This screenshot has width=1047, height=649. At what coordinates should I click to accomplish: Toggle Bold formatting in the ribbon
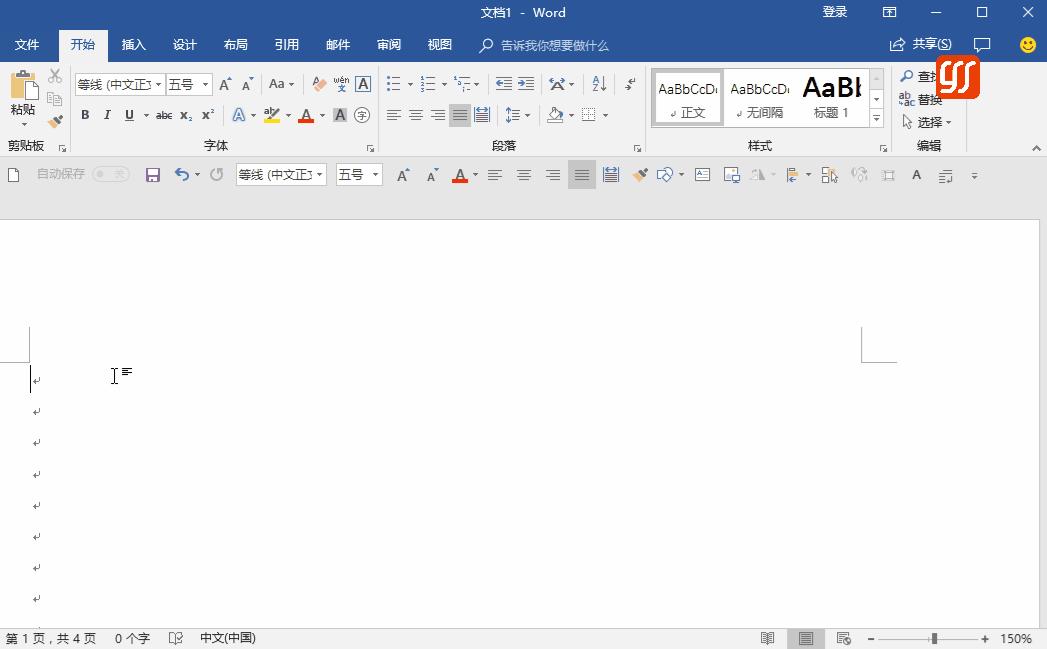[x=85, y=115]
